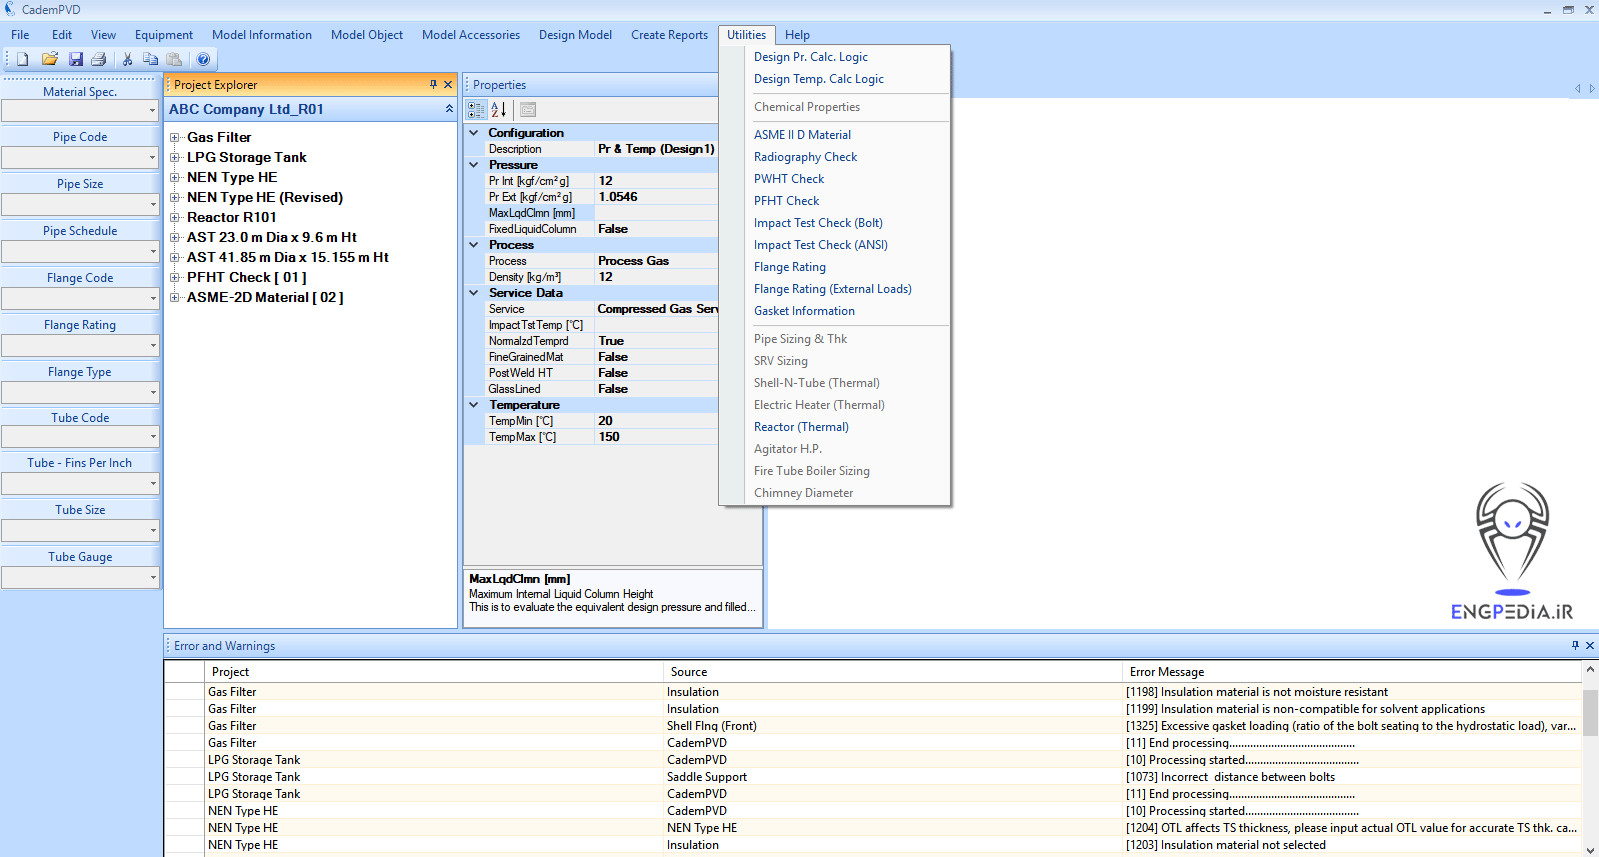The width and height of the screenshot is (1599, 857).
Task: Click the CademPVD application icon in title bar
Action: (x=10, y=9)
